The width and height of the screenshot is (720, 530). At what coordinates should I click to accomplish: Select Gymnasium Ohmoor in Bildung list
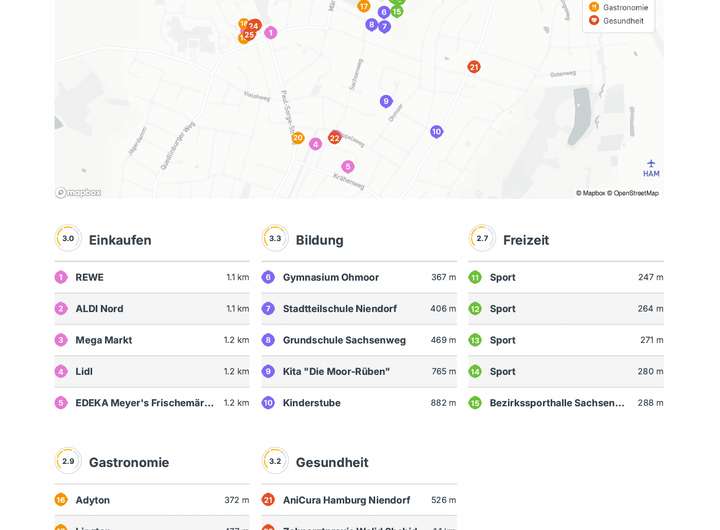tap(330, 277)
